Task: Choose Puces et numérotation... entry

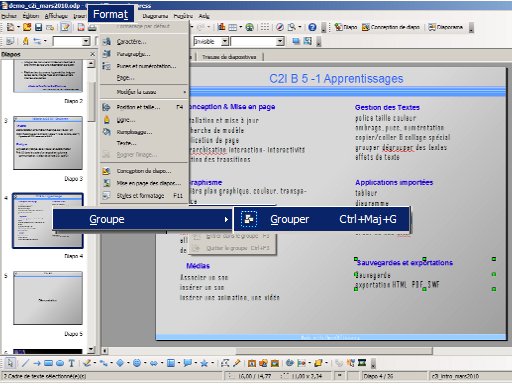Action: click(x=144, y=66)
